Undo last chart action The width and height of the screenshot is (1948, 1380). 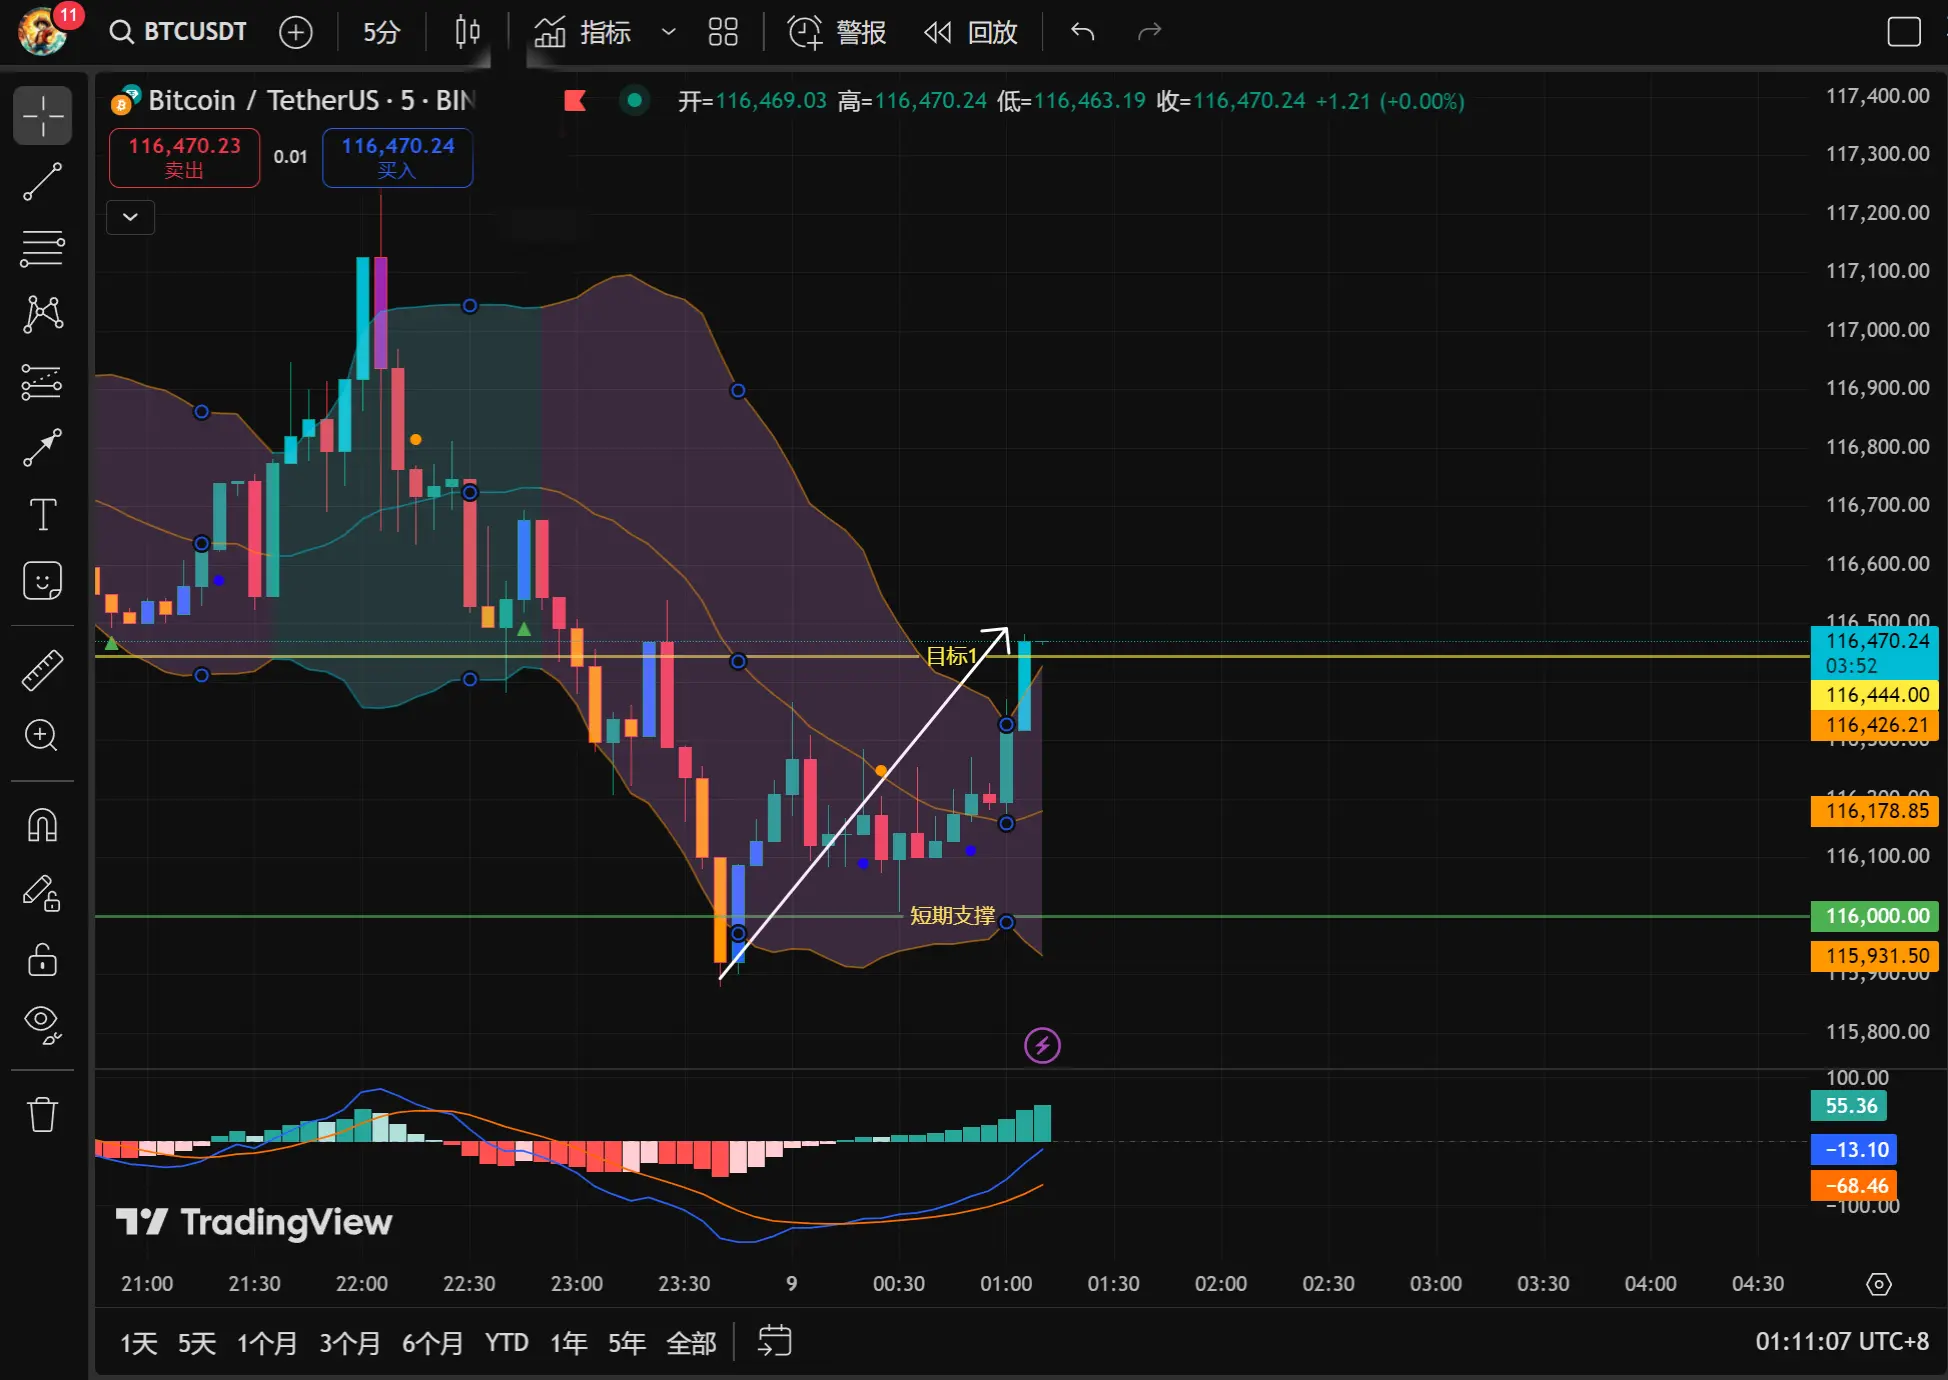1083,32
